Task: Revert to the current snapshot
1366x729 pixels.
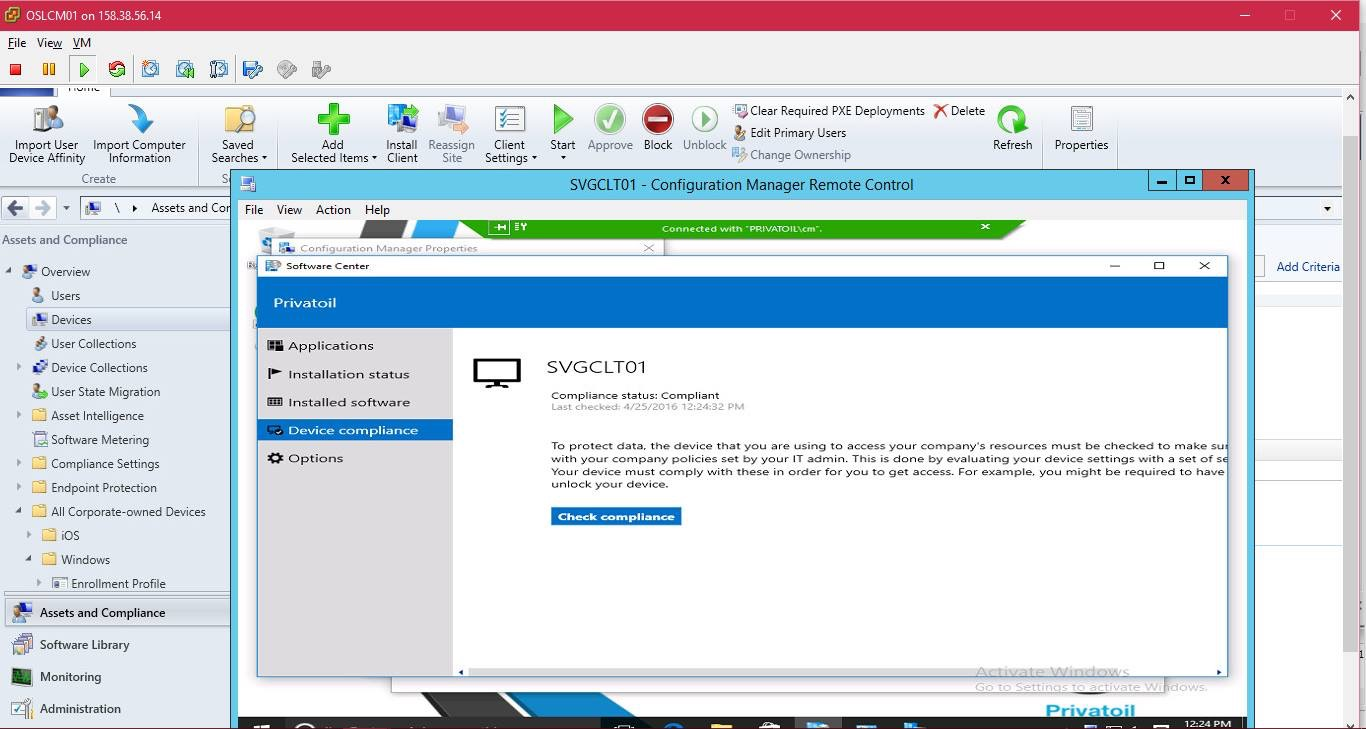Action: coord(185,69)
